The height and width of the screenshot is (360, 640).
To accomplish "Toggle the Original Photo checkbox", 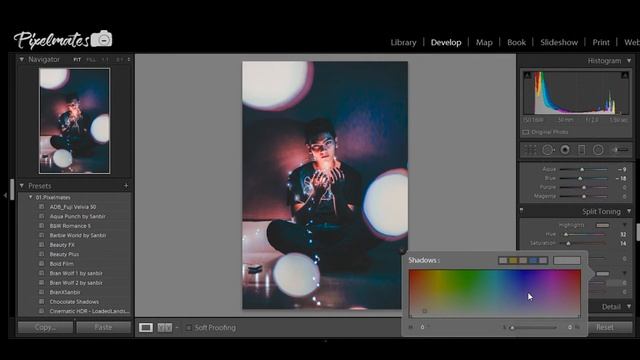I will [x=526, y=132].
